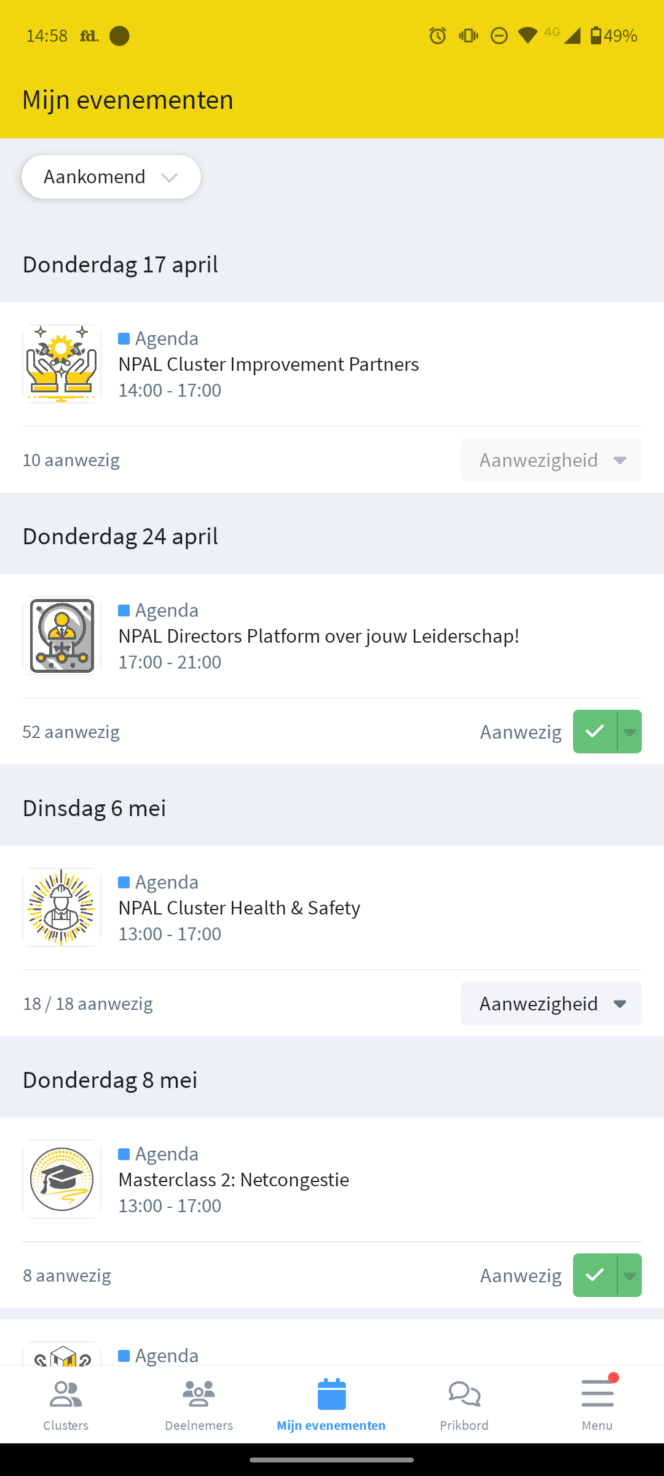664x1476 pixels.
Task: Open Aanwezigheid dropdown for Improvement Partners
Action: pyautogui.click(x=551, y=460)
